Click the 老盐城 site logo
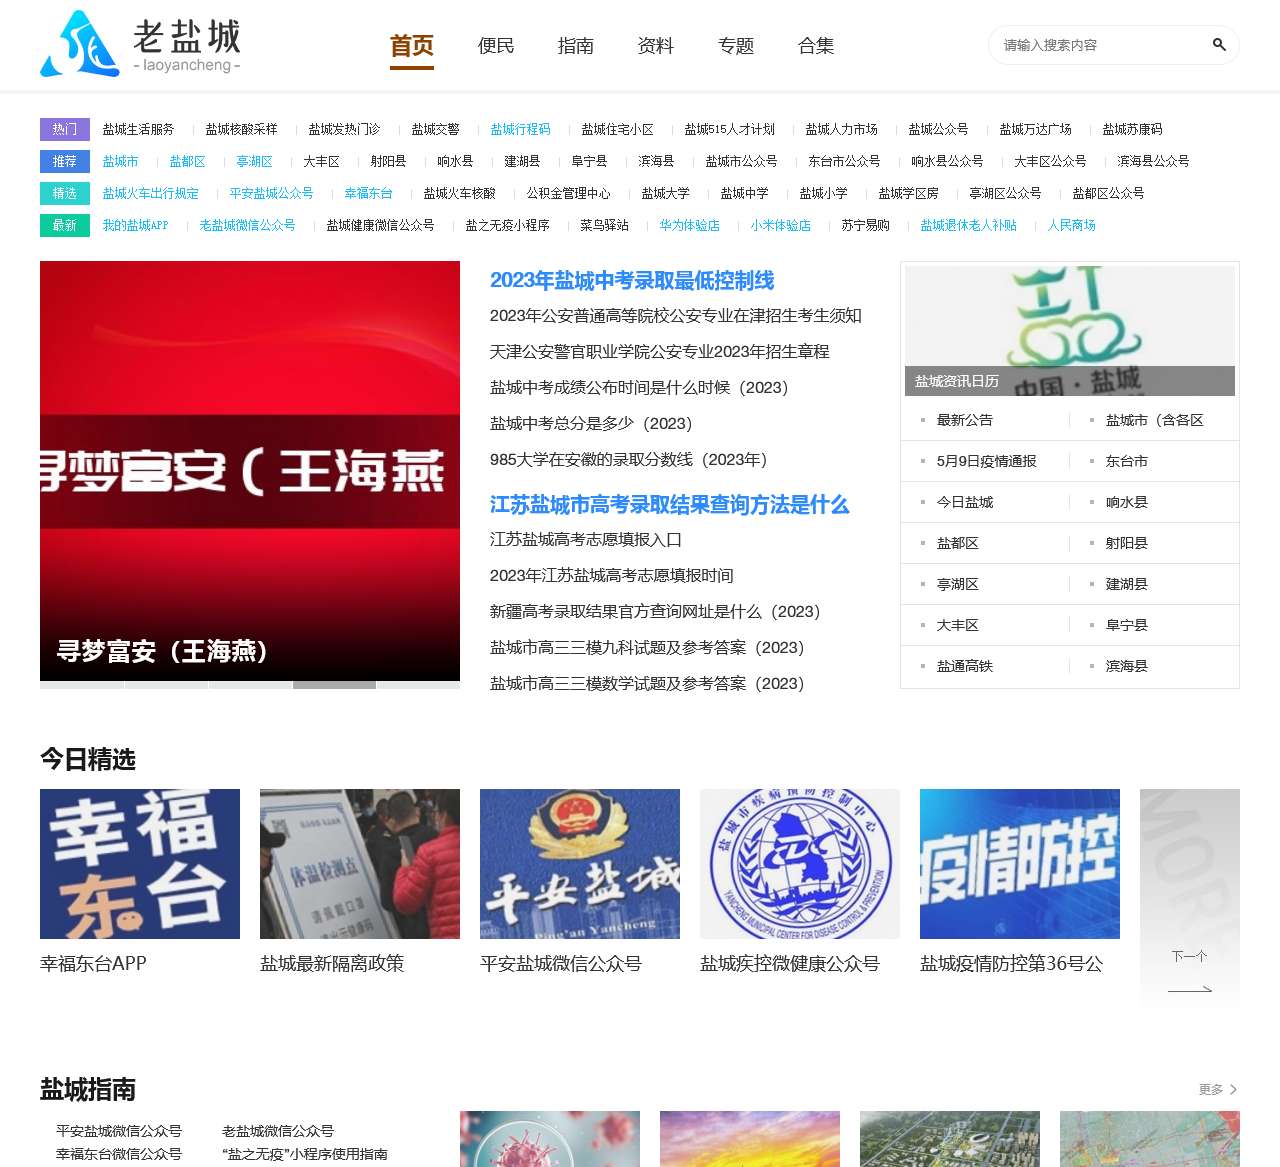 pos(140,44)
